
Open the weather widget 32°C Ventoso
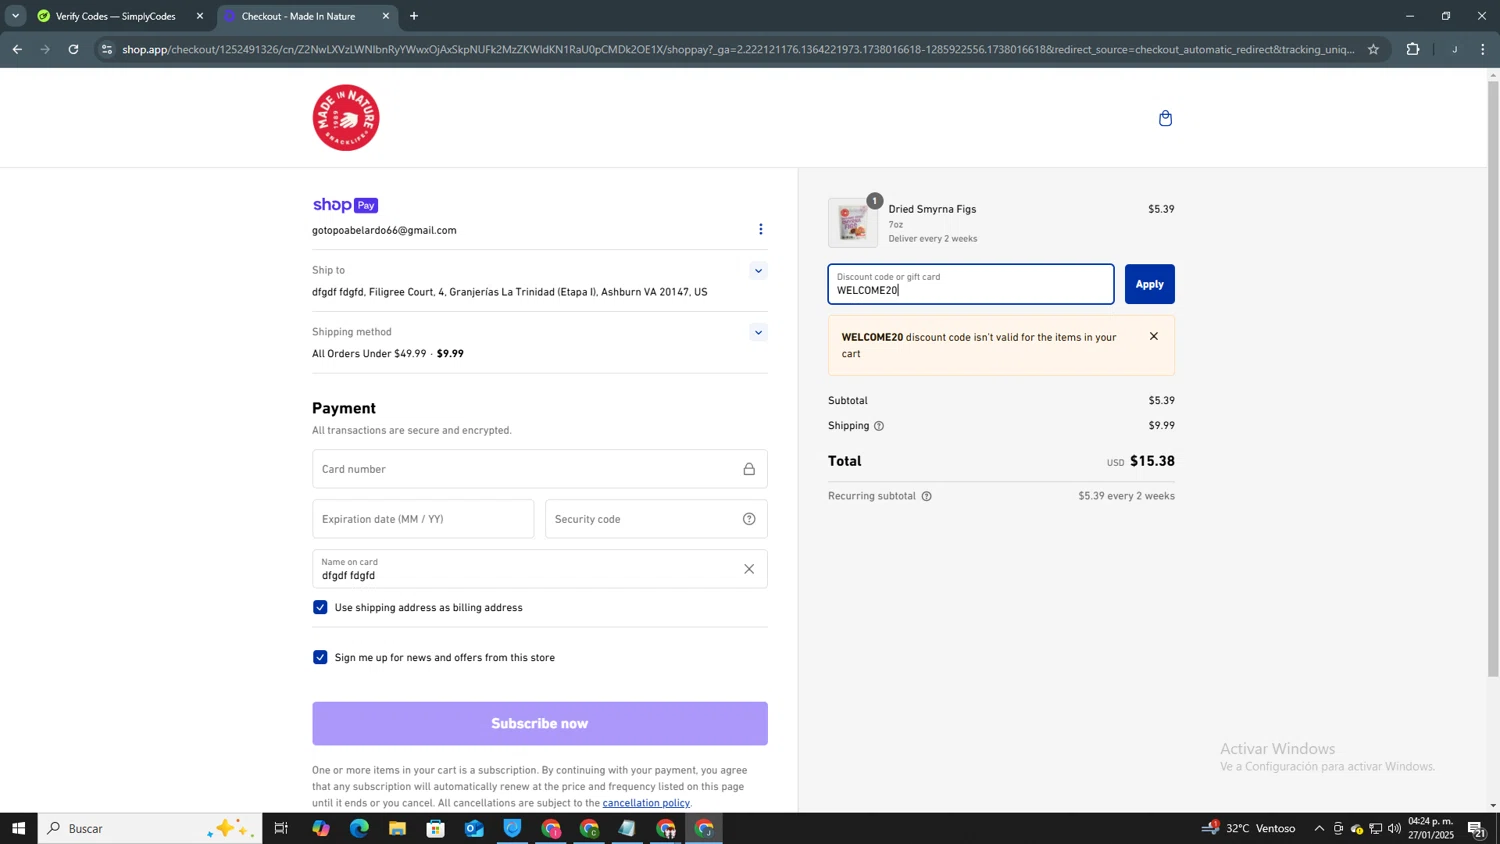pos(1249,829)
